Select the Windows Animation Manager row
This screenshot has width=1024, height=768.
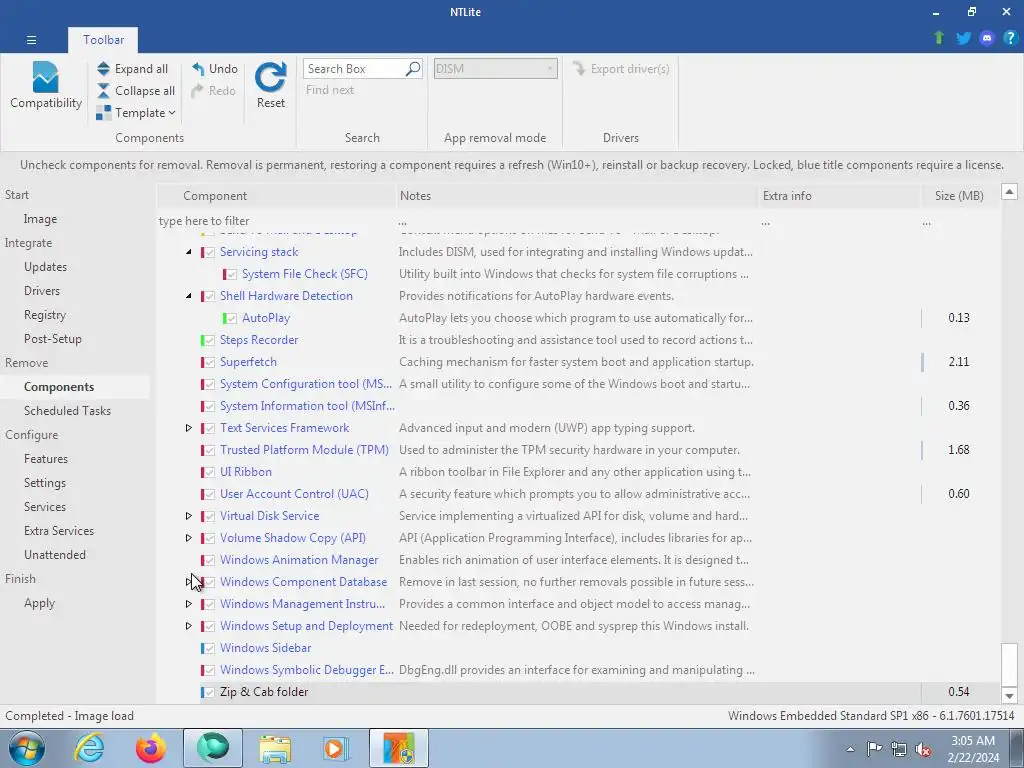pyautogui.click(x=578, y=560)
